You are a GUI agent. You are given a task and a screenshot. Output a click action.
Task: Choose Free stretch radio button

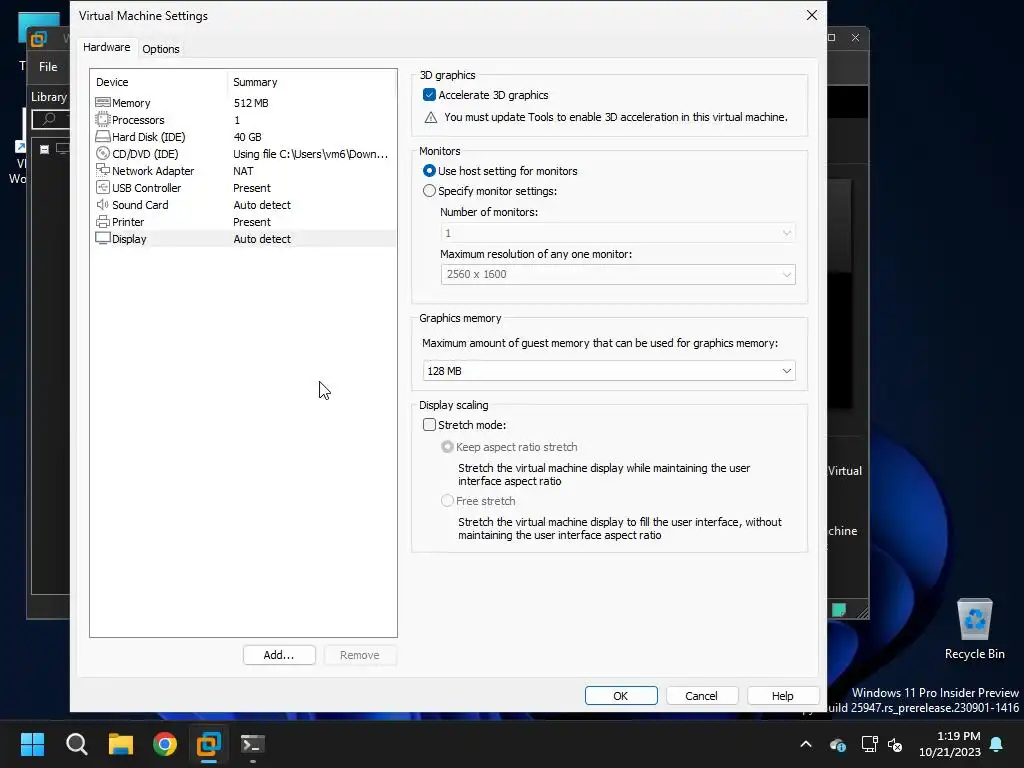point(447,501)
